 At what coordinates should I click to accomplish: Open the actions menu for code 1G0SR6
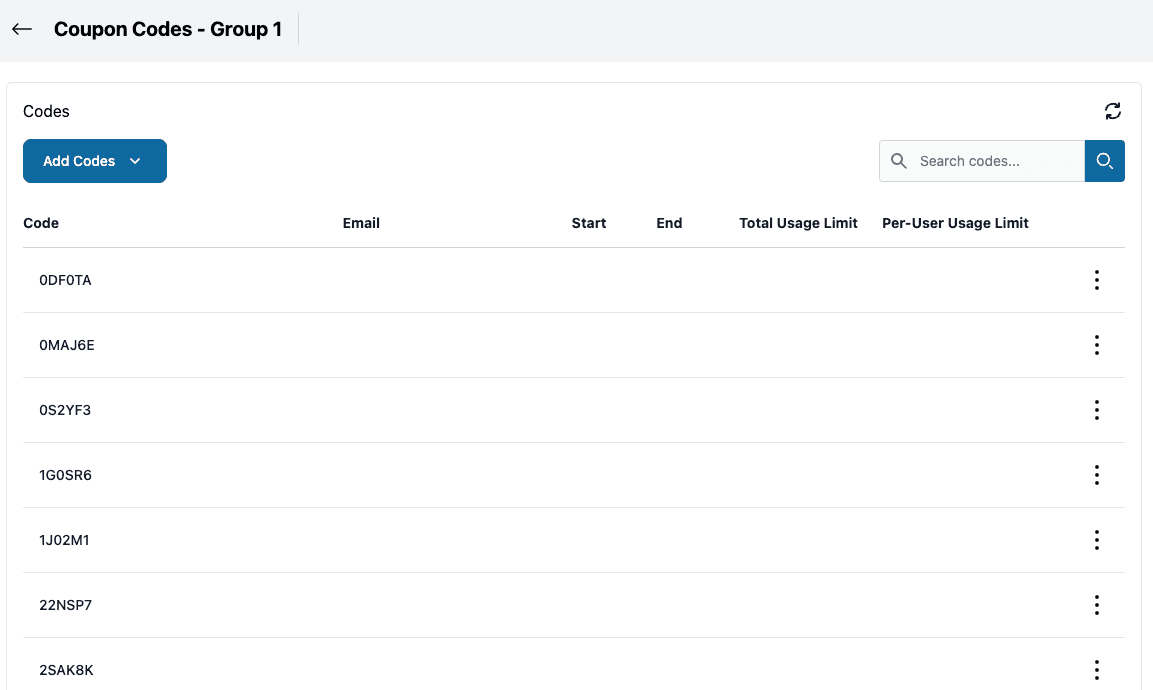click(x=1096, y=475)
